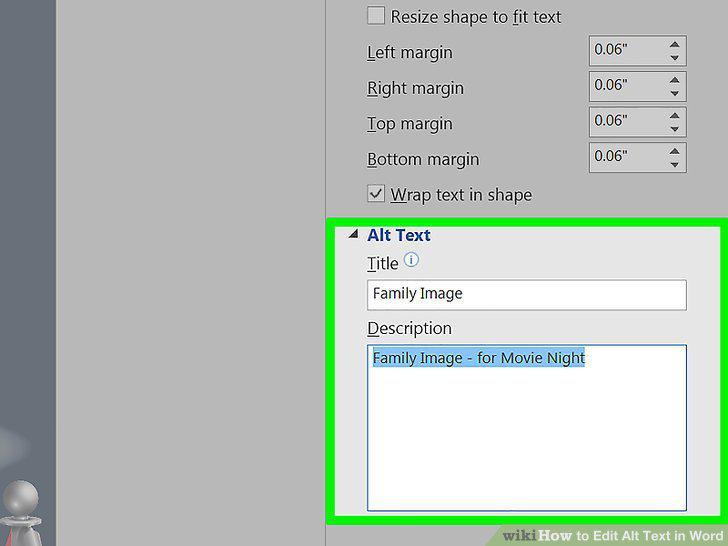Click the Right margin label

pyautogui.click(x=415, y=88)
